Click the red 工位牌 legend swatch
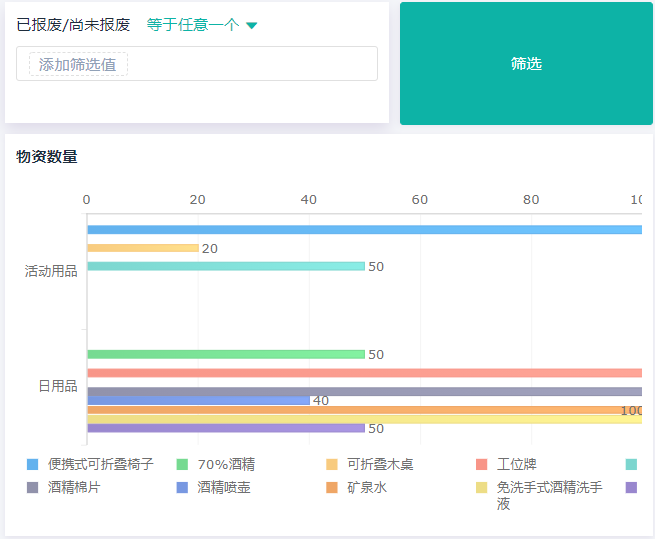Screen dimensions: 655x539 click(482, 464)
